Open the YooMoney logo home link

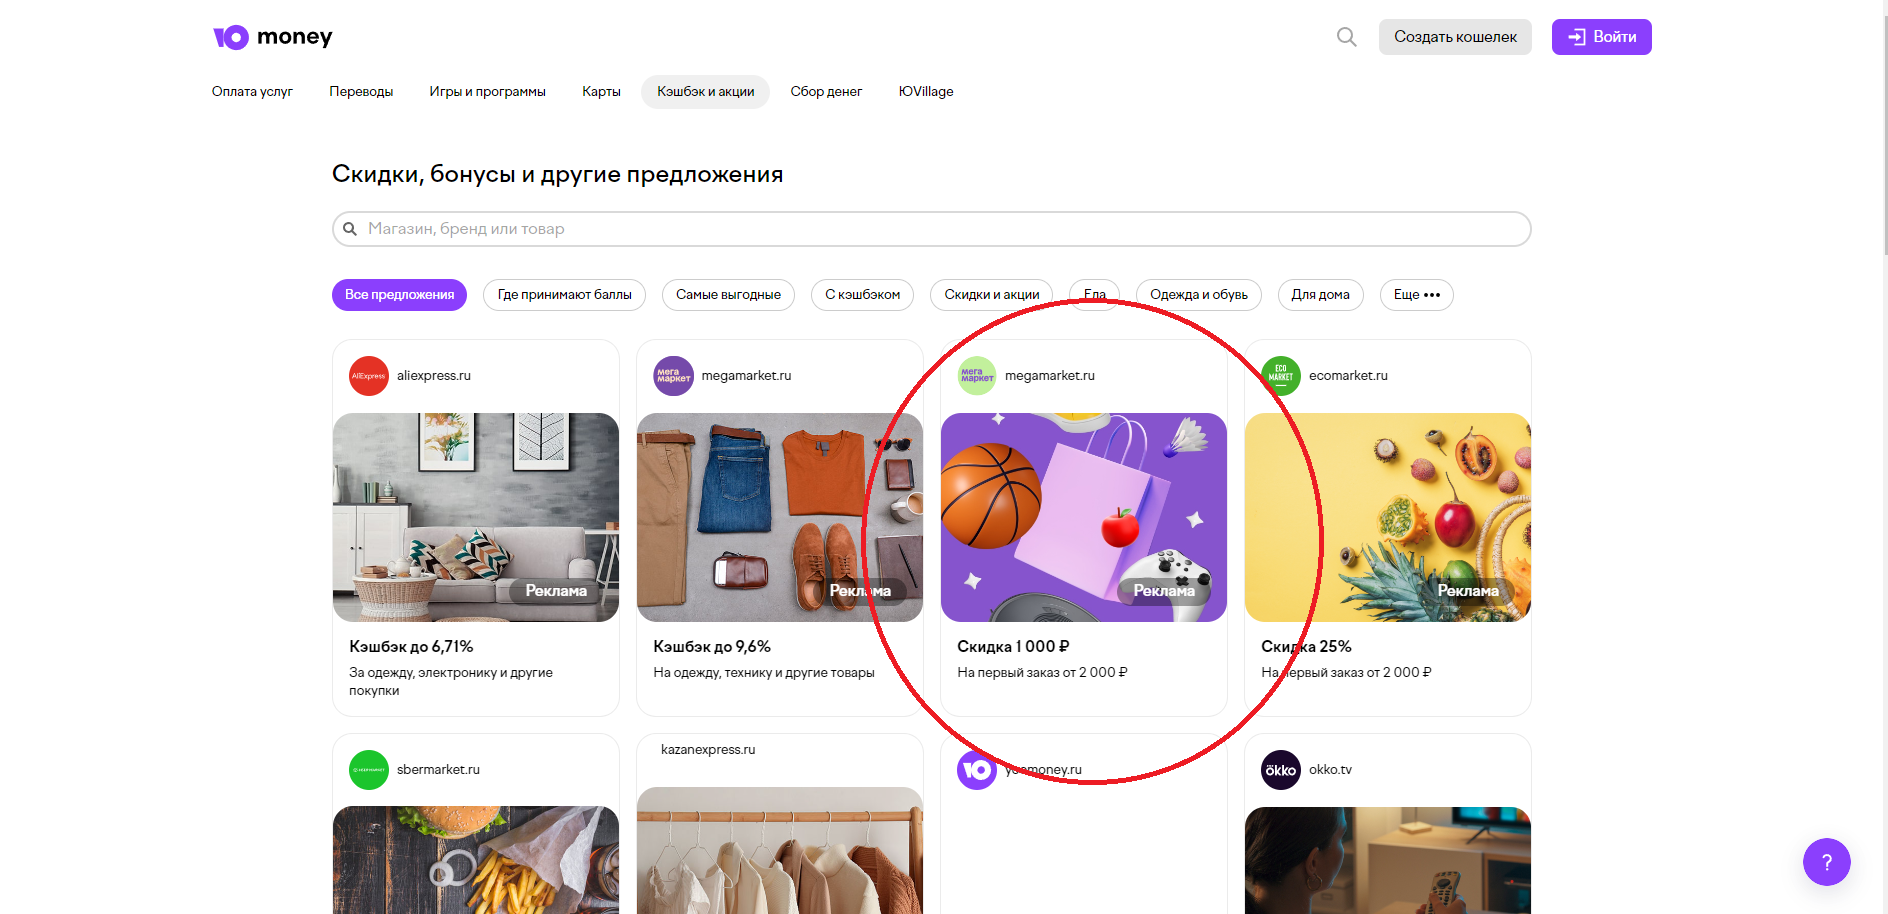pos(272,37)
